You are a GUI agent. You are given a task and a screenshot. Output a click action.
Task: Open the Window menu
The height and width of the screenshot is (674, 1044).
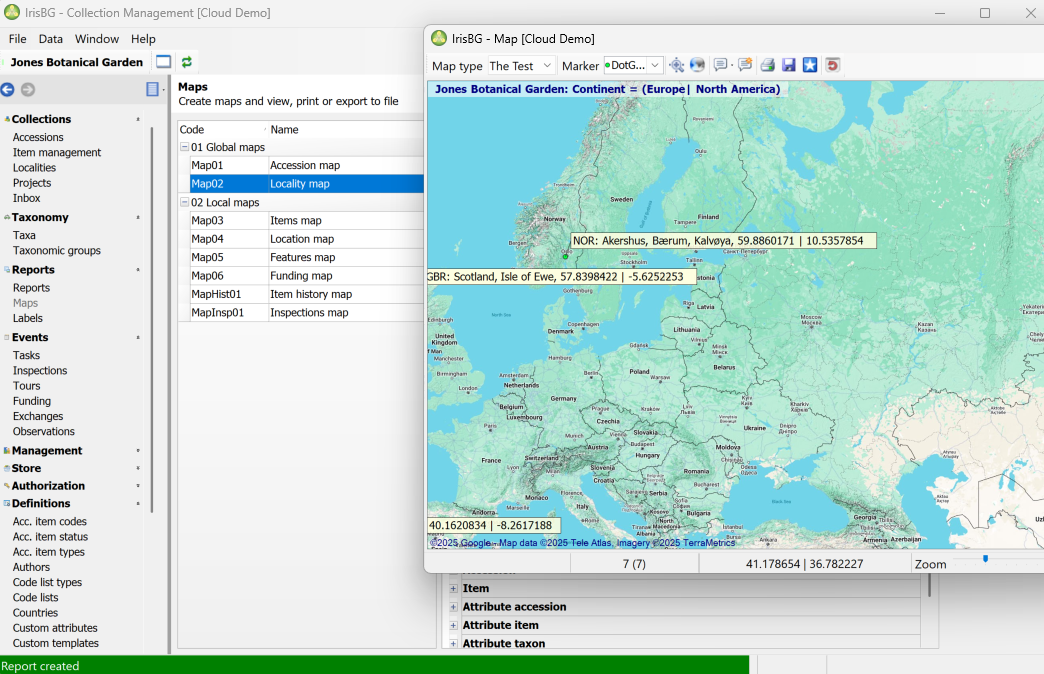[97, 39]
